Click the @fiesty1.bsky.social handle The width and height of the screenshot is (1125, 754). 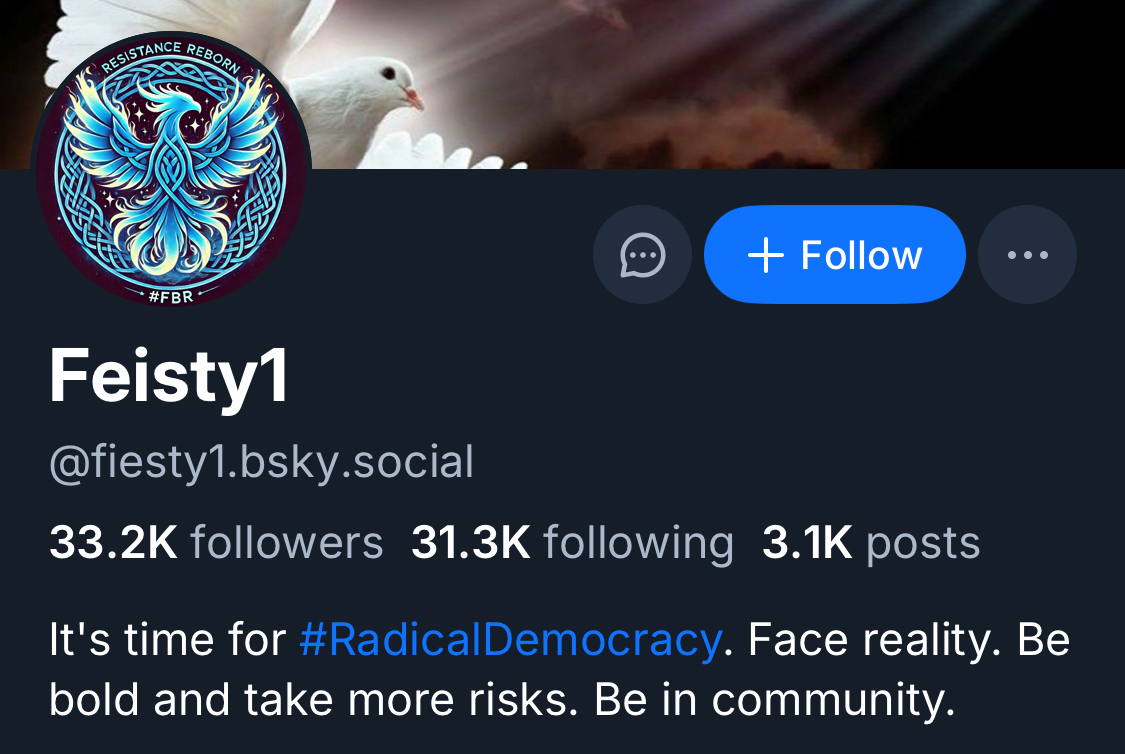pos(261,463)
